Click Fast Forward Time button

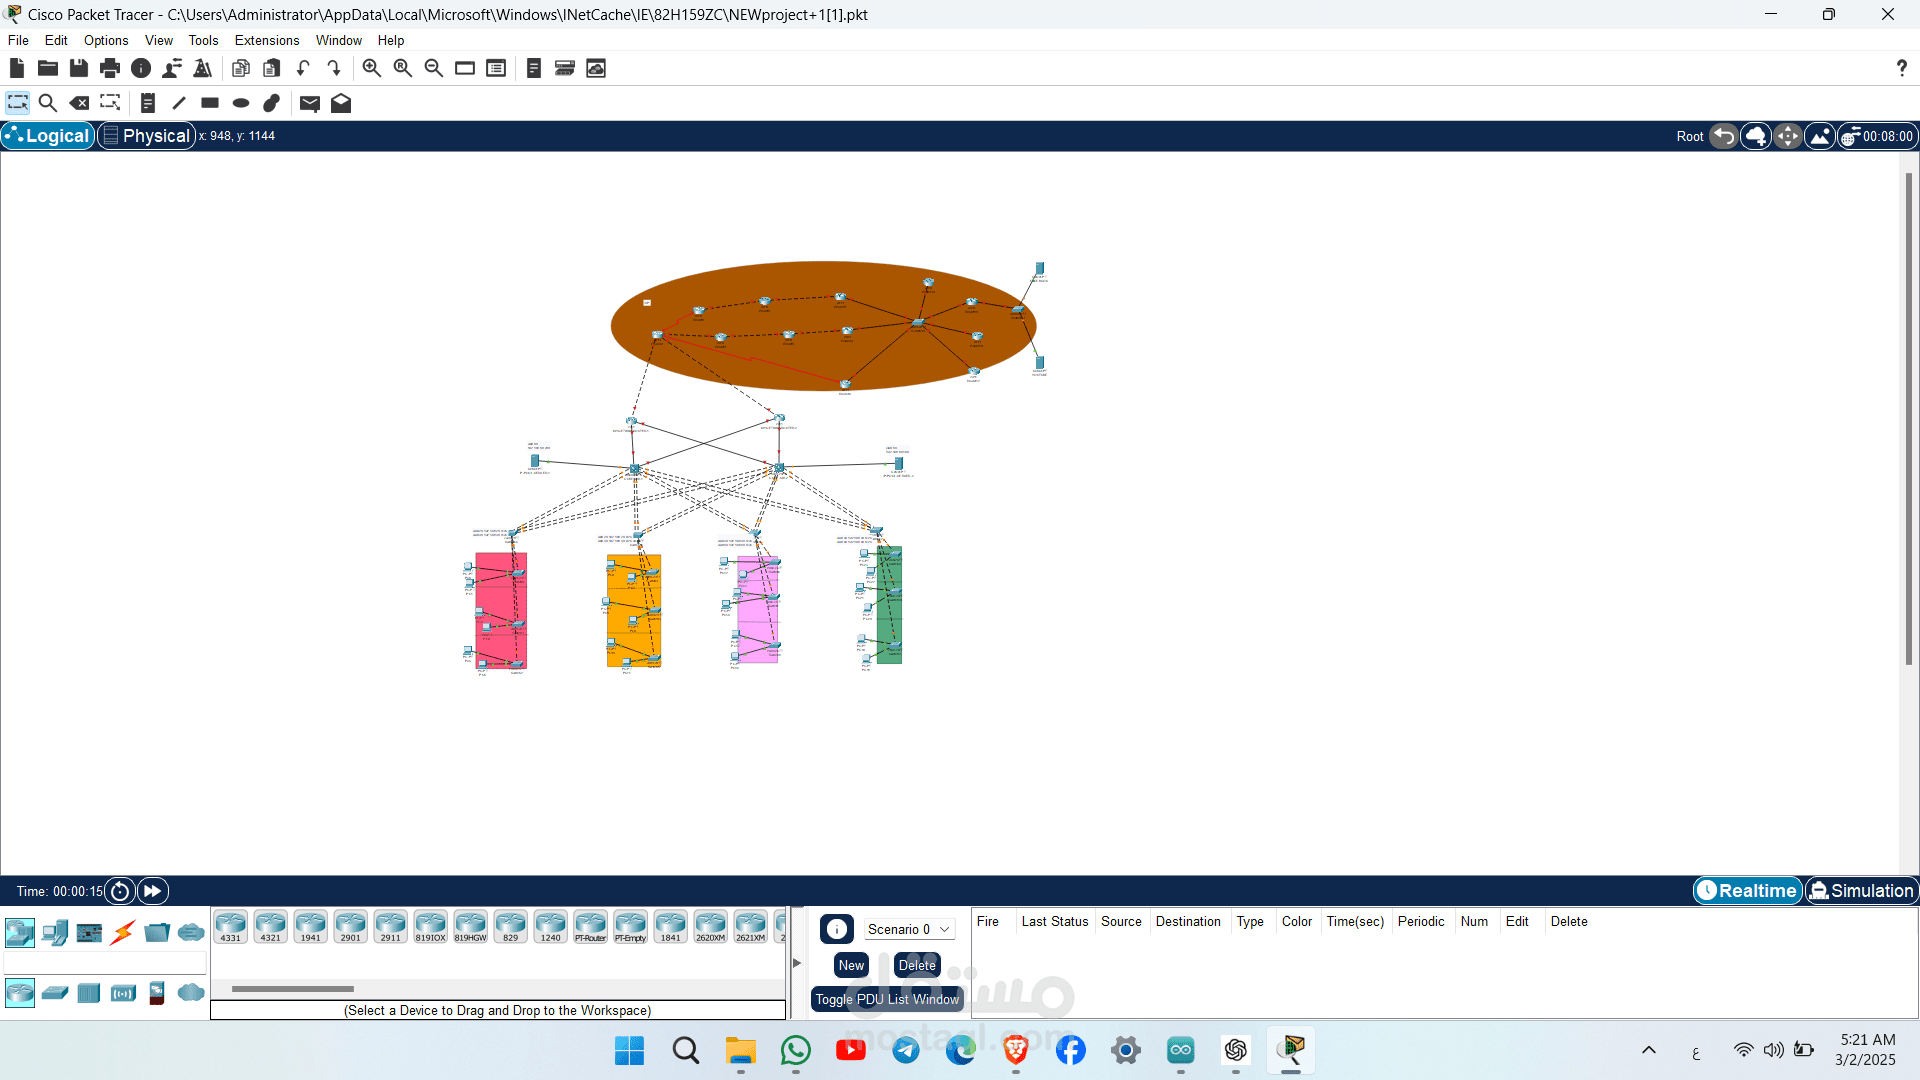coord(152,891)
